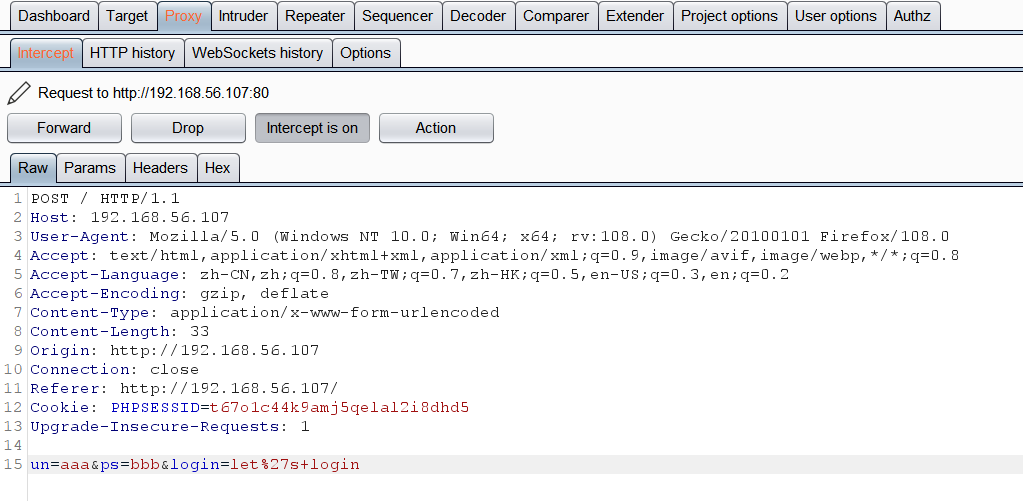Toggle the Intercept is on button
Image resolution: width=1023 pixels, height=501 pixels.
(312, 128)
